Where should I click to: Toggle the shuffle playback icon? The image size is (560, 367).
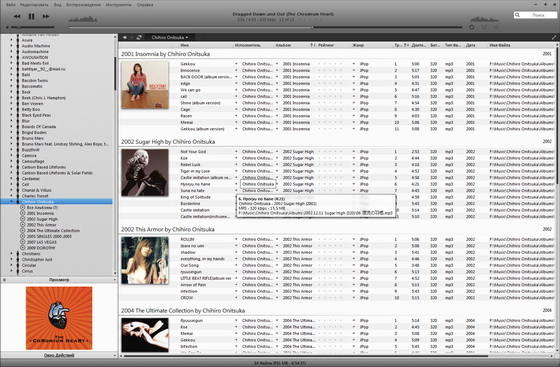(x=484, y=27)
